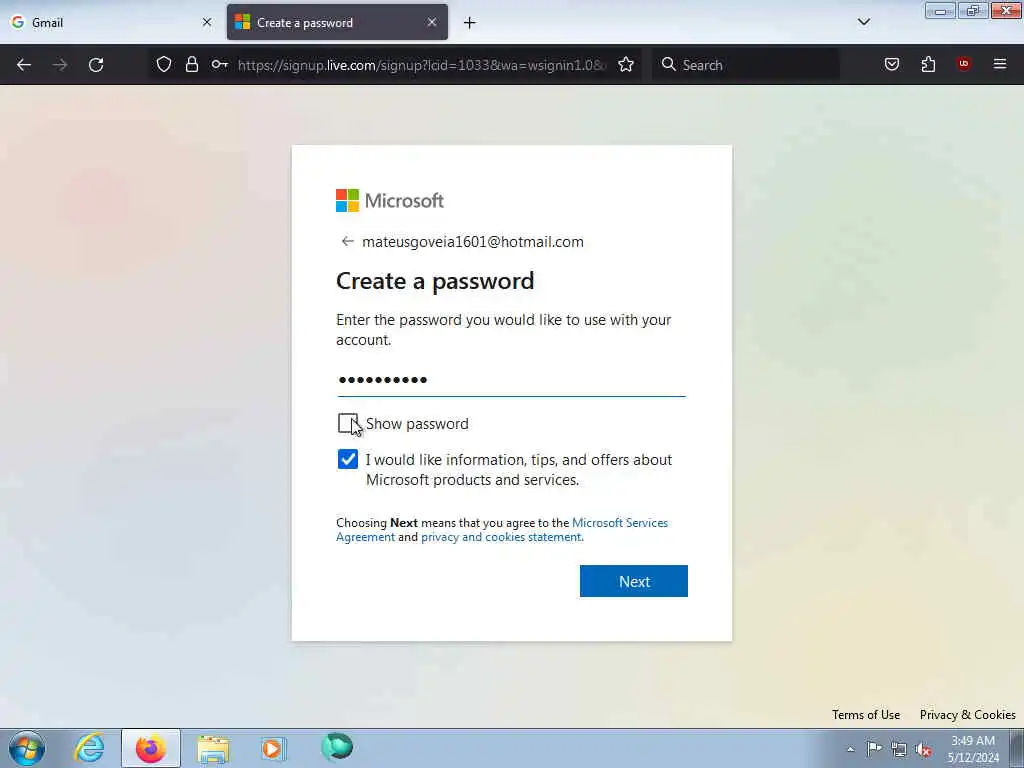The image size is (1024, 768).
Task: Close the Create a password tab
Action: (x=432, y=22)
